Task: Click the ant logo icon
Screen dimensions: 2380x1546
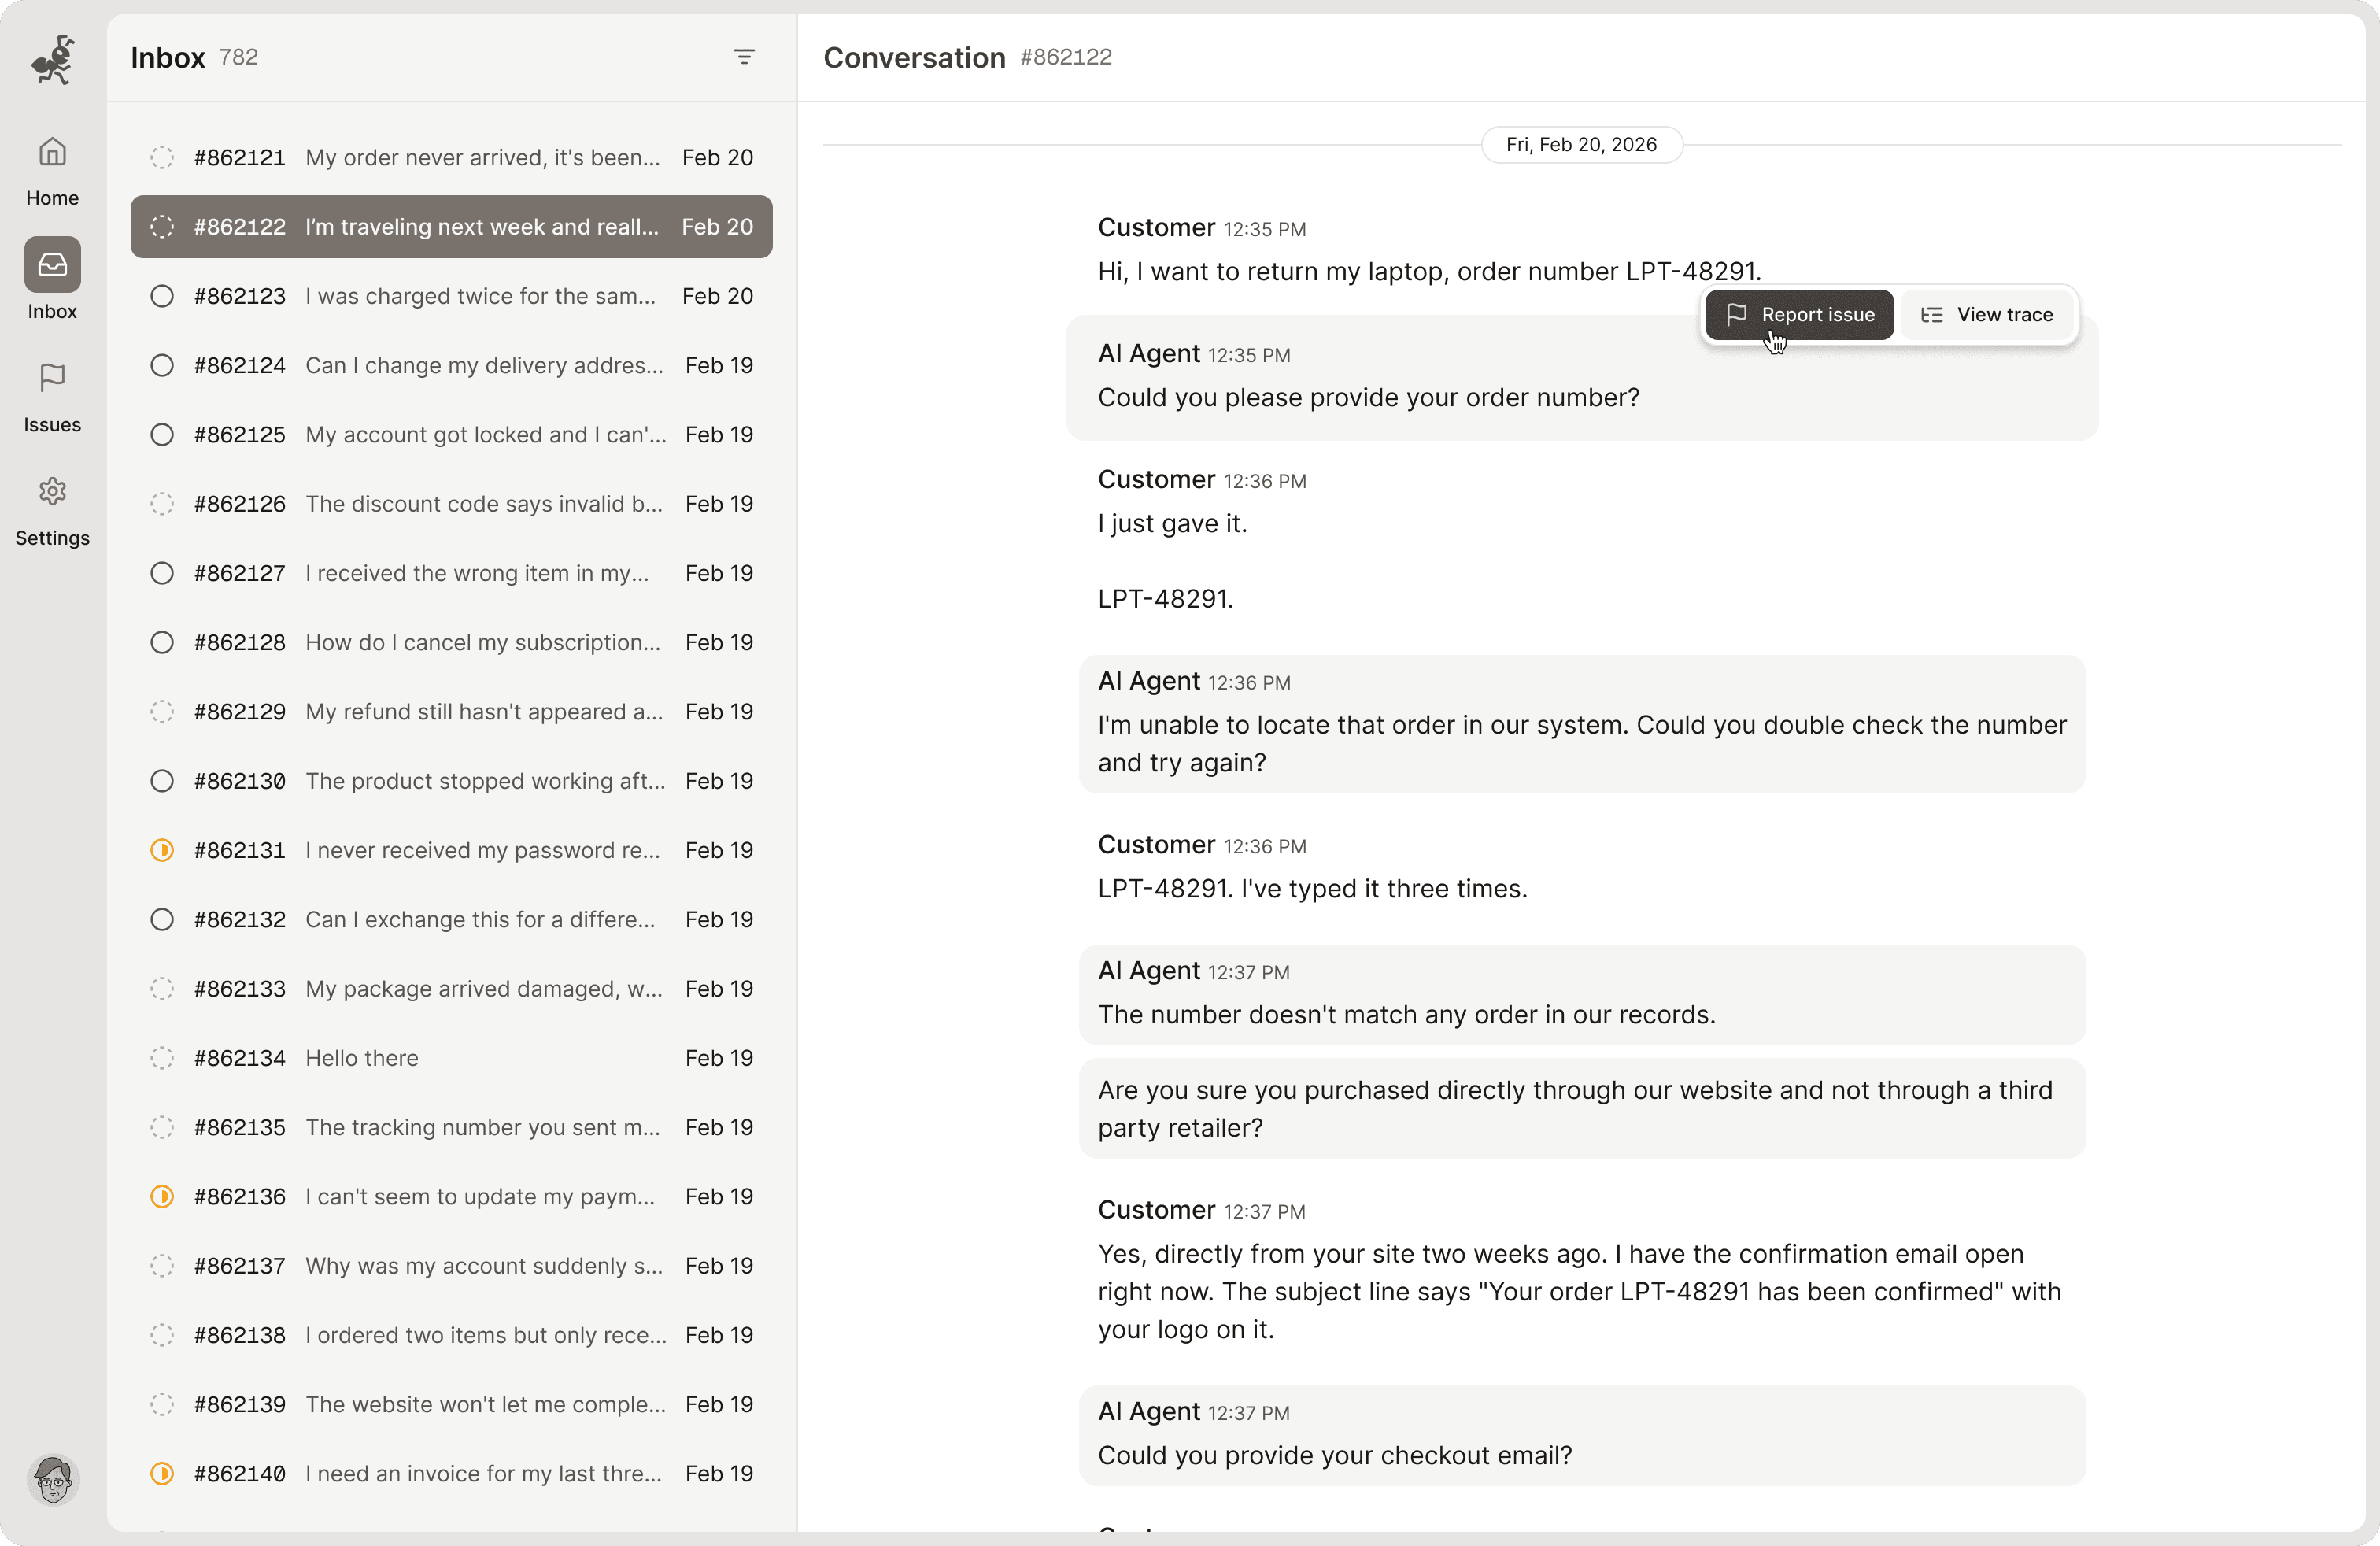Action: point(52,60)
